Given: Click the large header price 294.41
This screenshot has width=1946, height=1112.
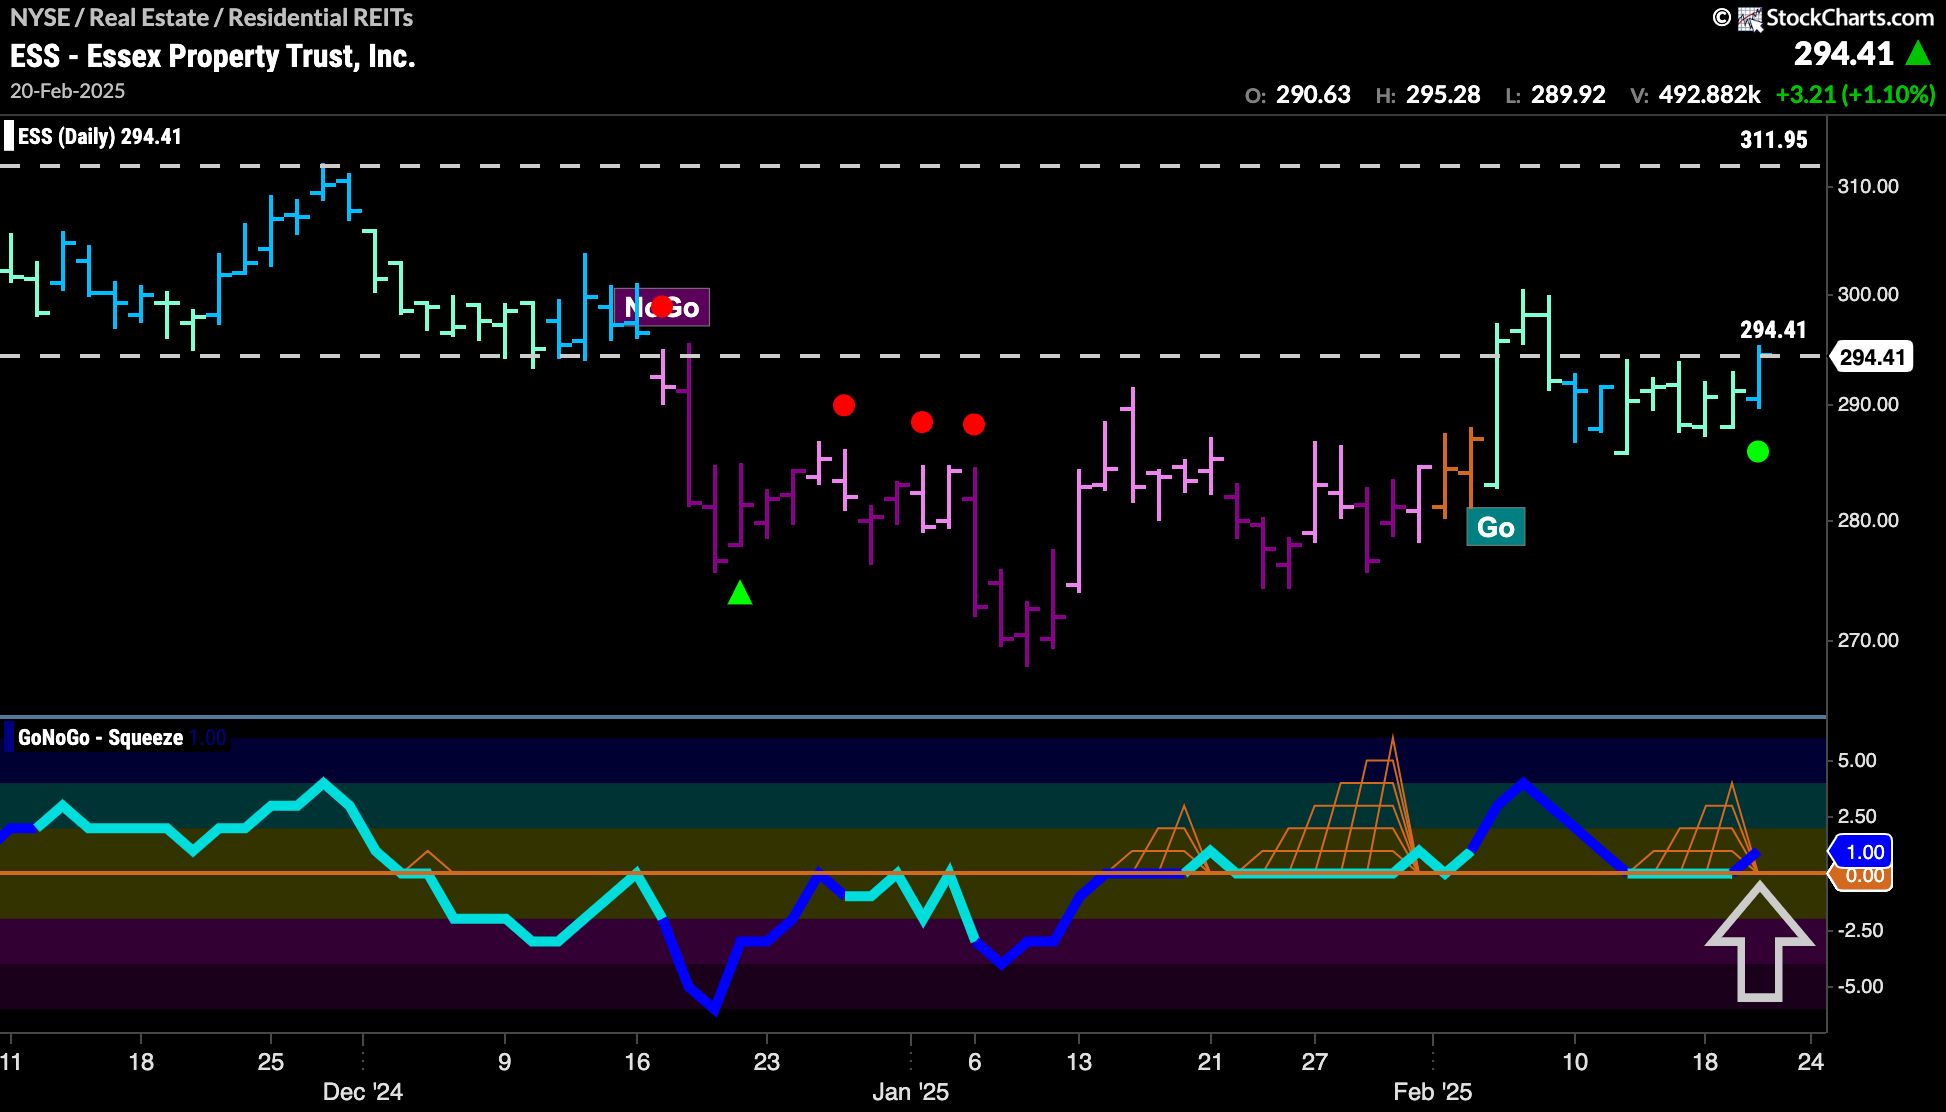Looking at the screenshot, I should point(1843,53).
